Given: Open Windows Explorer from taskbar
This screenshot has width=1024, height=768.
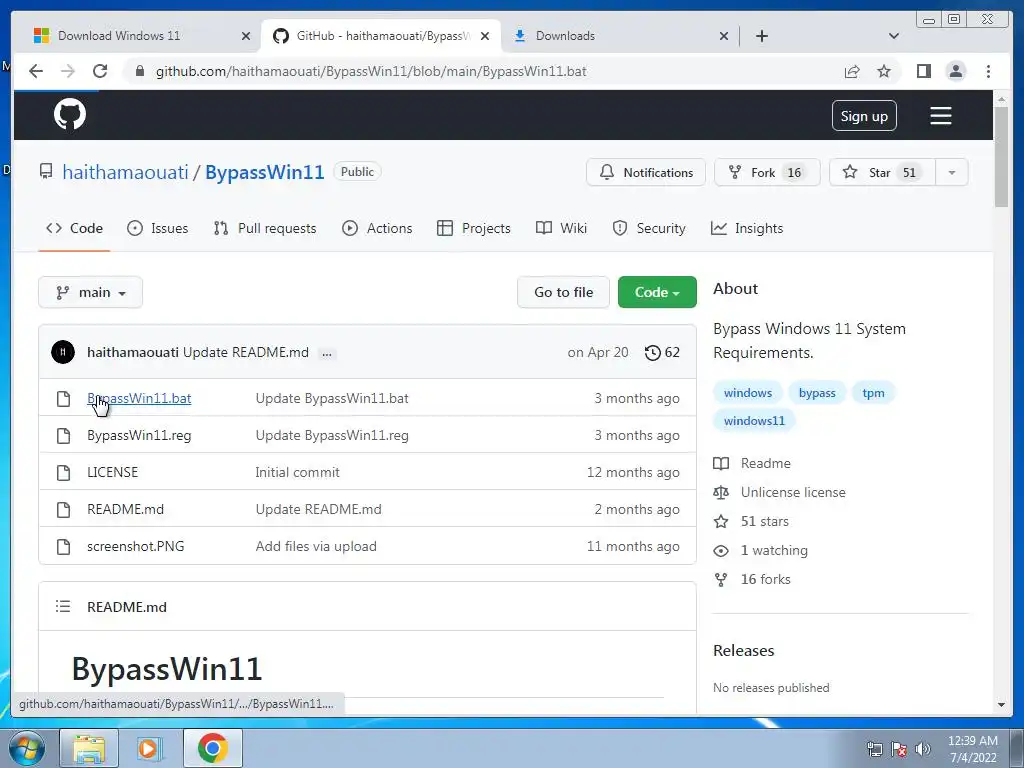Looking at the screenshot, I should [x=89, y=748].
